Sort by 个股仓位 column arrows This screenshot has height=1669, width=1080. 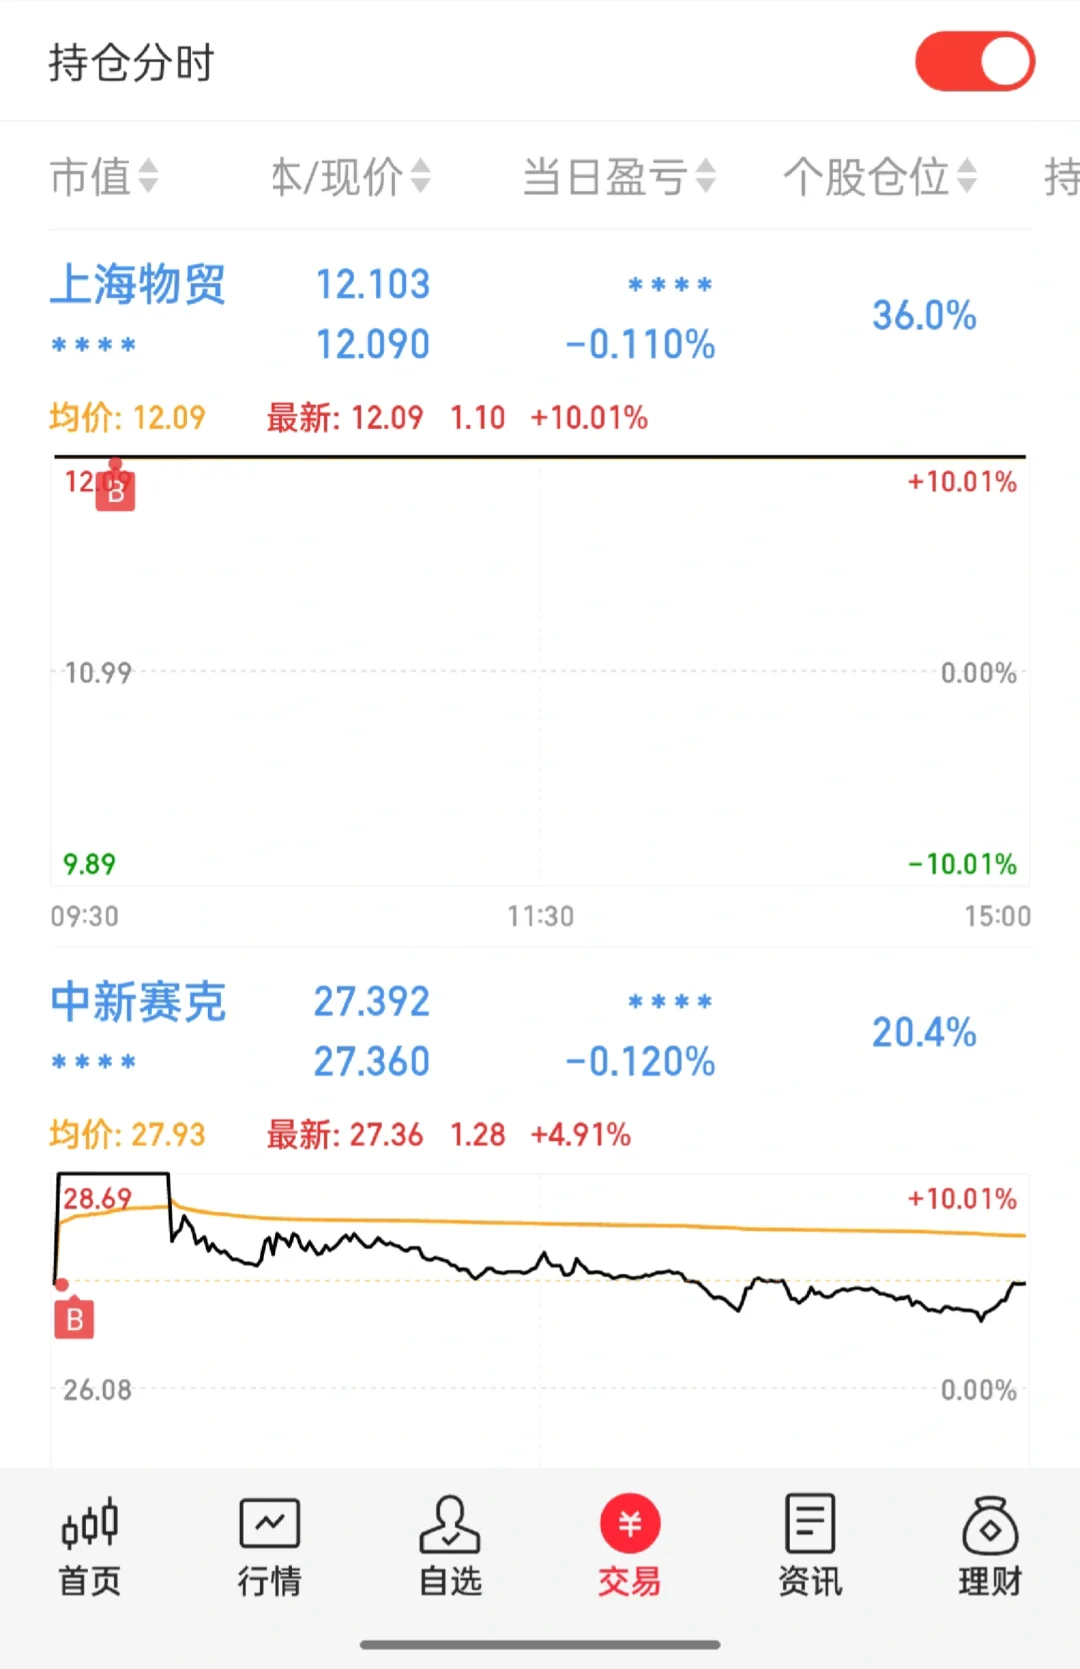tap(966, 176)
